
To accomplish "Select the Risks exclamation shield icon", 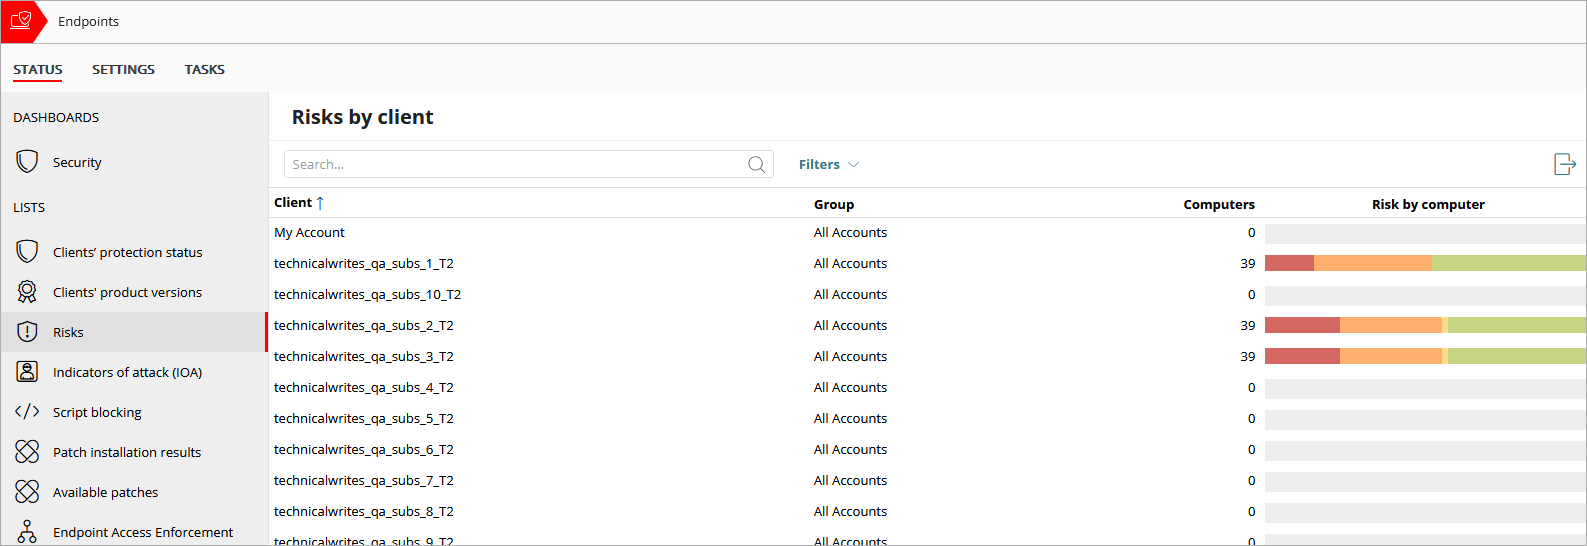I will point(28,332).
